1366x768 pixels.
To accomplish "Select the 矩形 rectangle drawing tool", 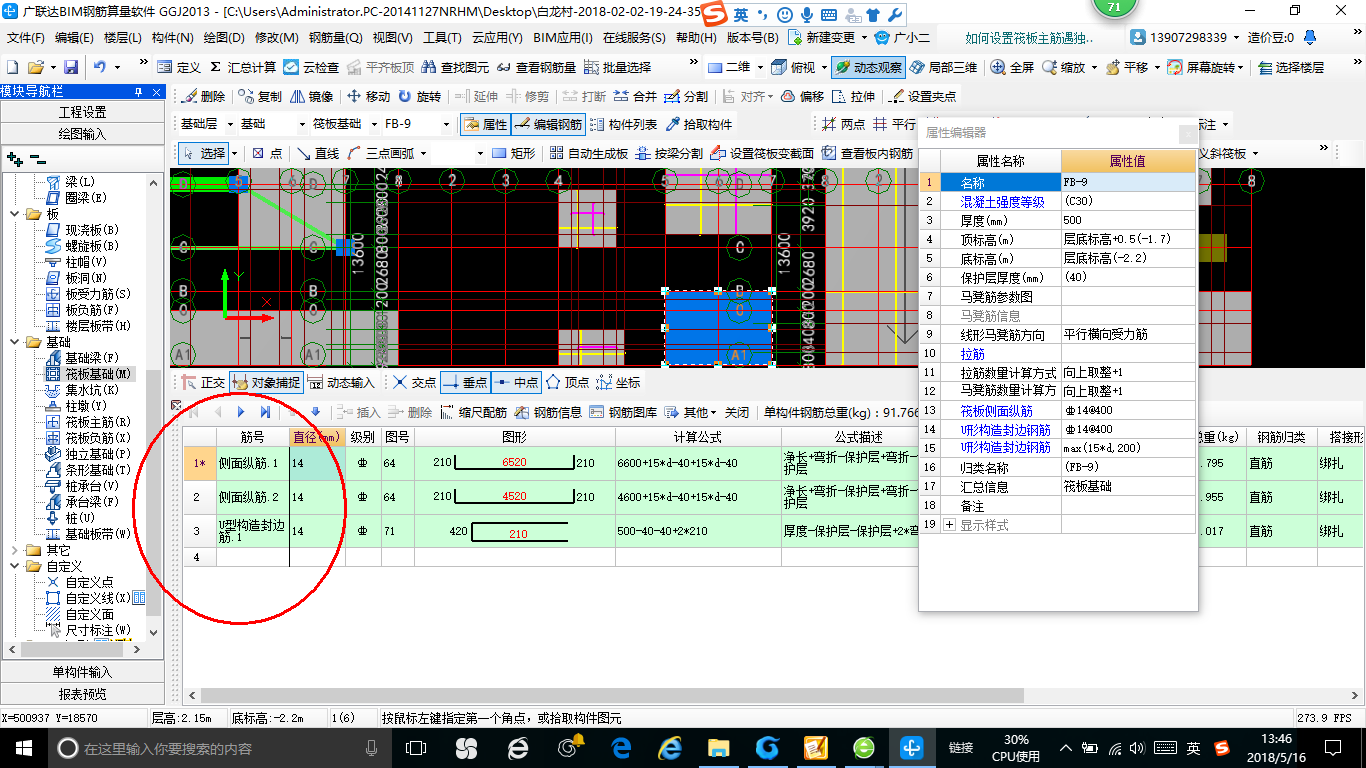I will pos(514,153).
